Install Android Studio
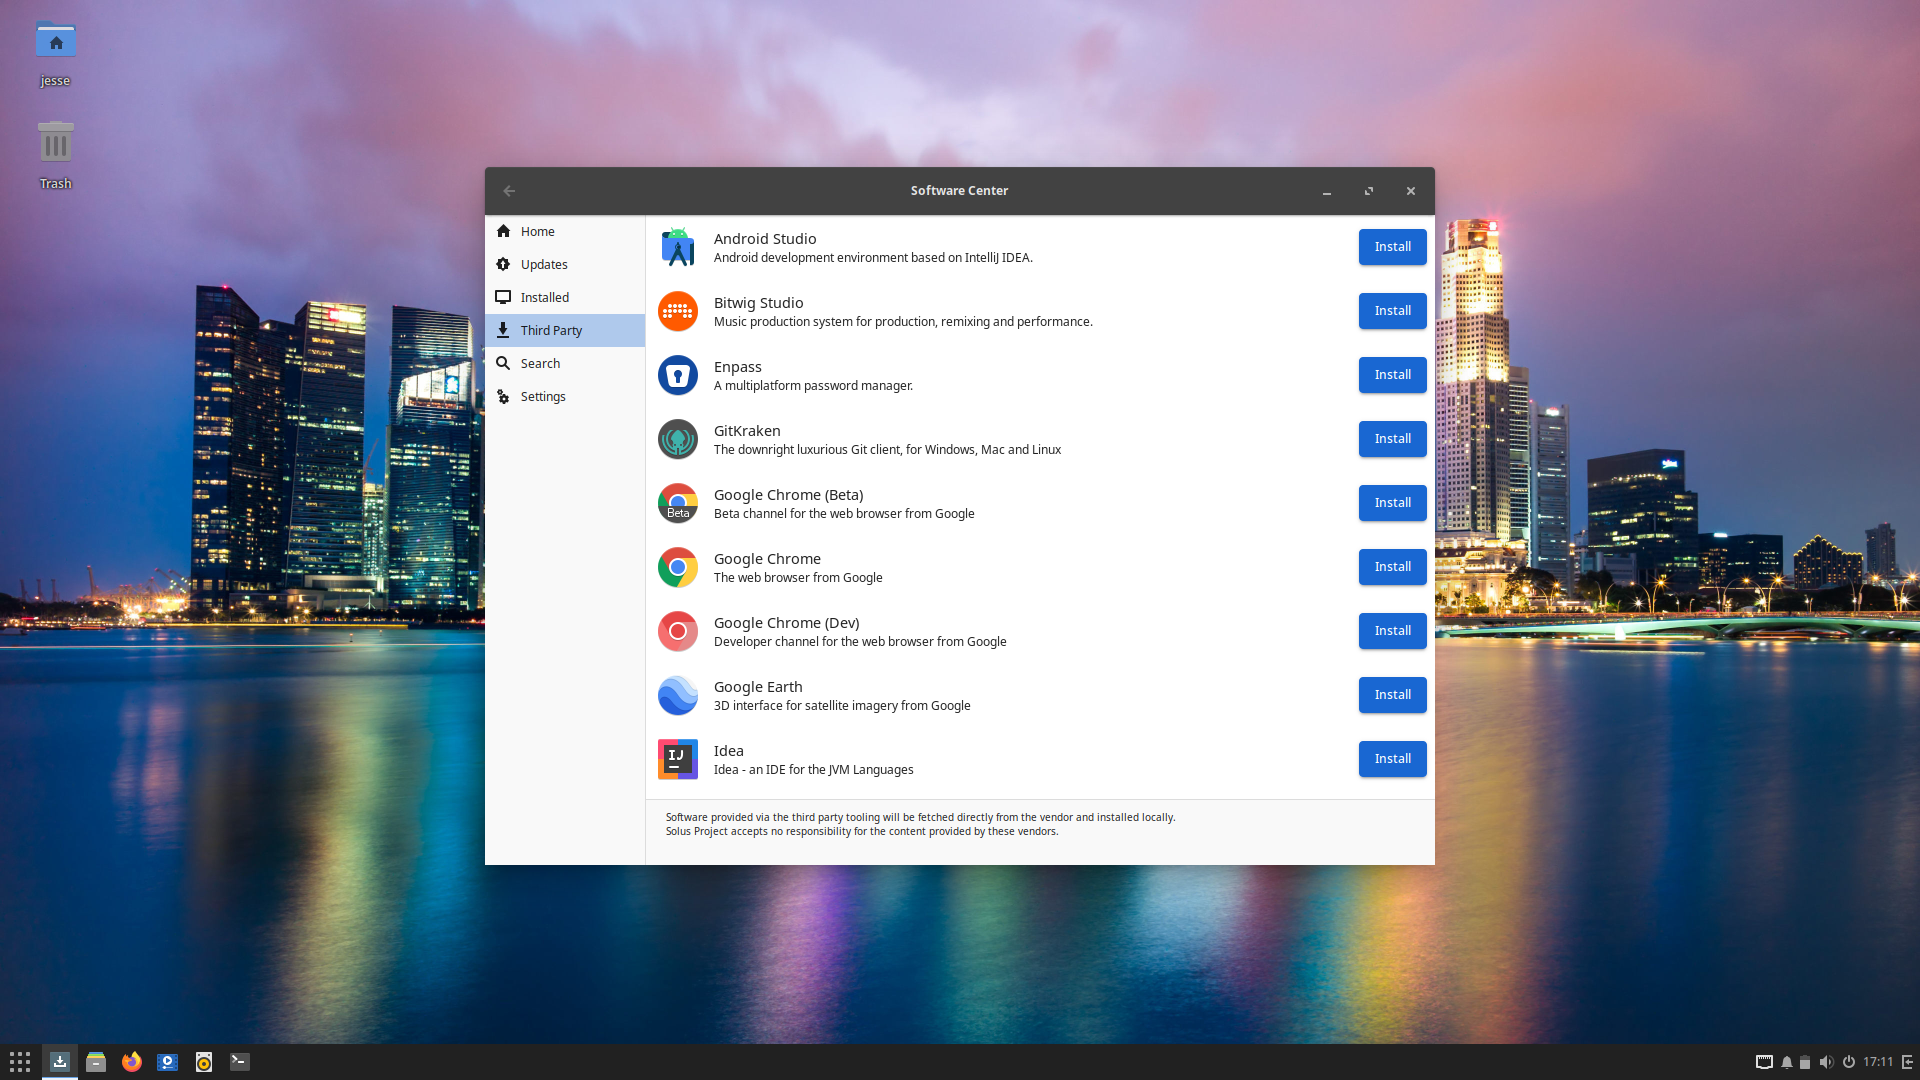1920x1080 pixels. tap(1392, 247)
